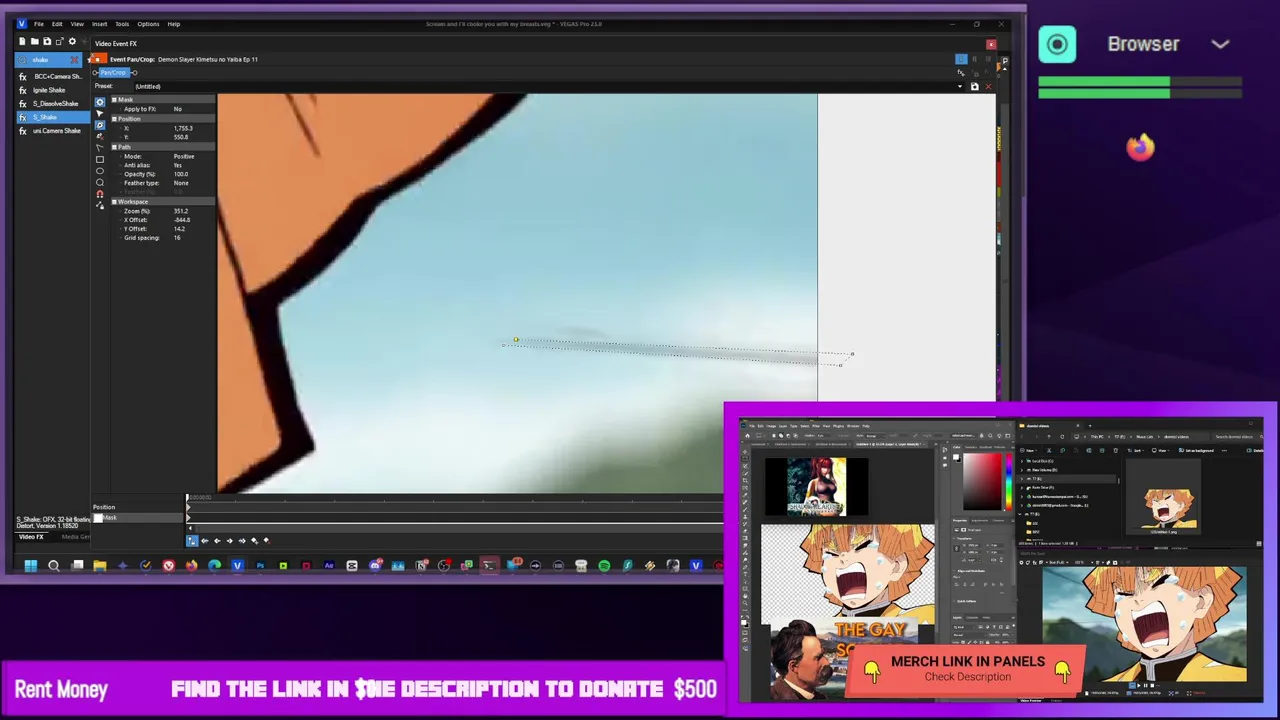Select the Anchor Creation pen tool
This screenshot has width=1280, height=720.
point(99,124)
